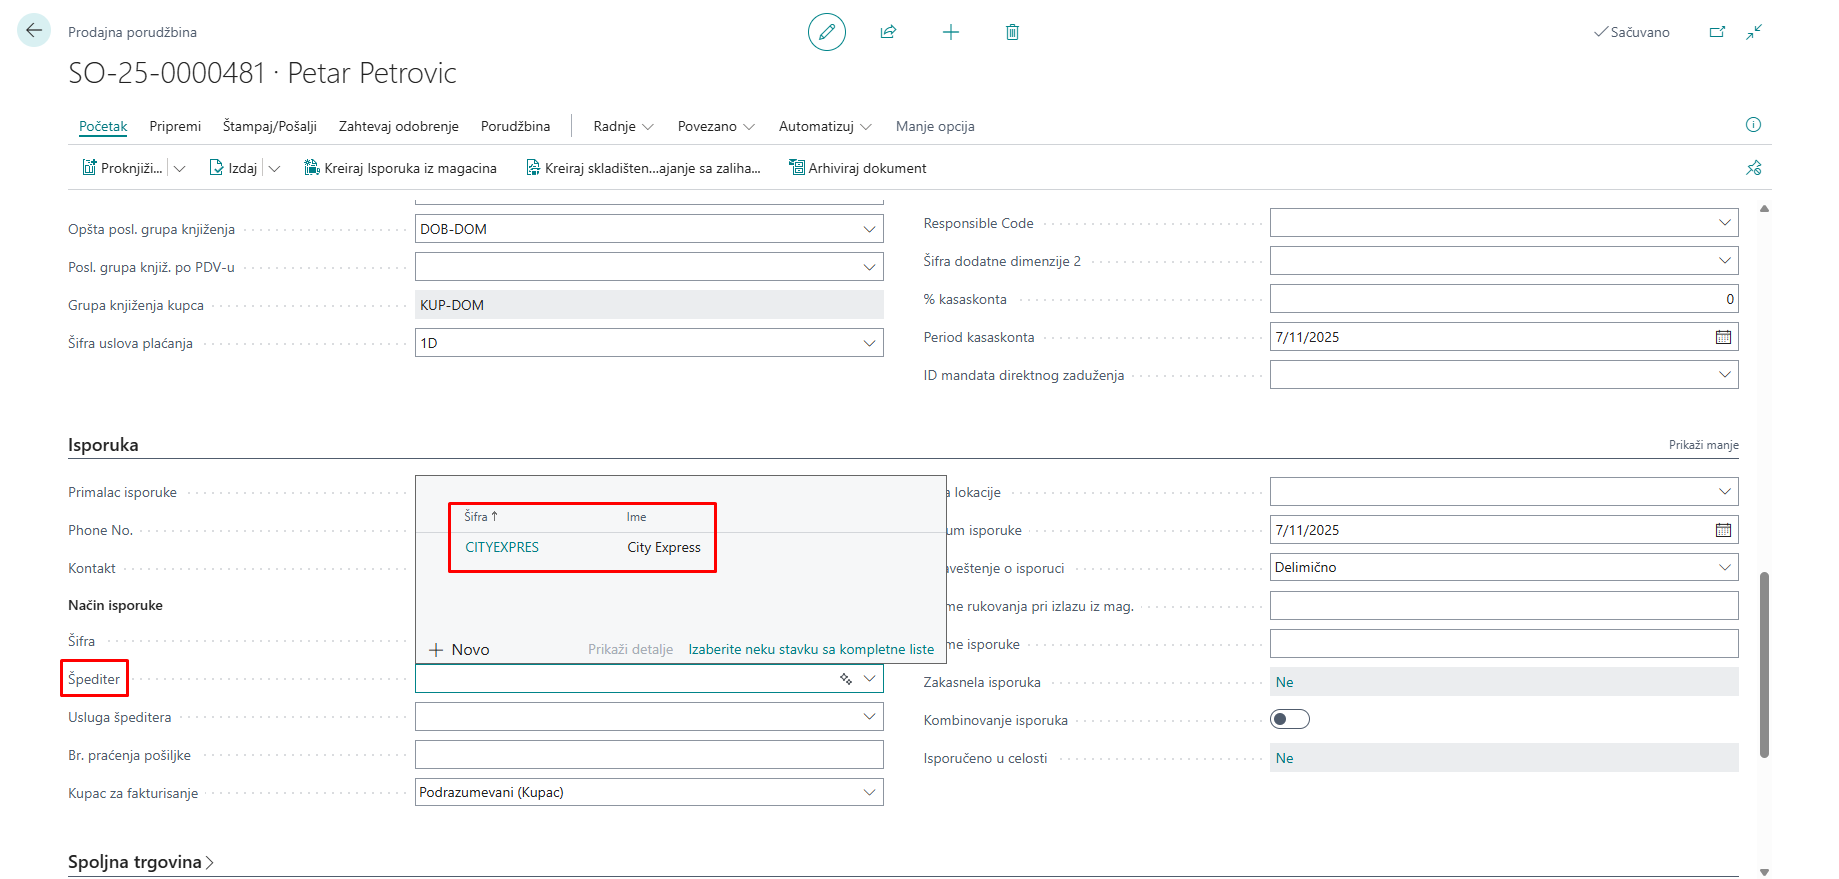This screenshot has width=1839, height=879.
Task: Click the plus icon to create new
Action: pos(950,32)
